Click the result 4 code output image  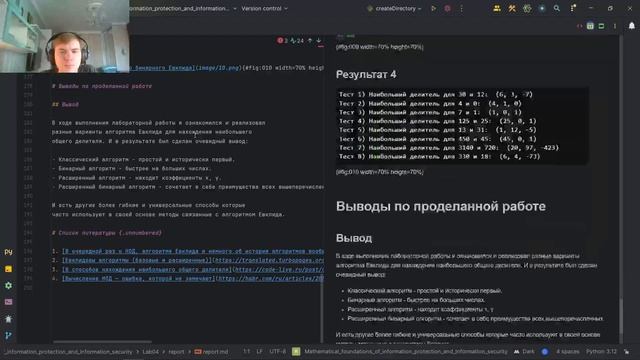[462, 126]
